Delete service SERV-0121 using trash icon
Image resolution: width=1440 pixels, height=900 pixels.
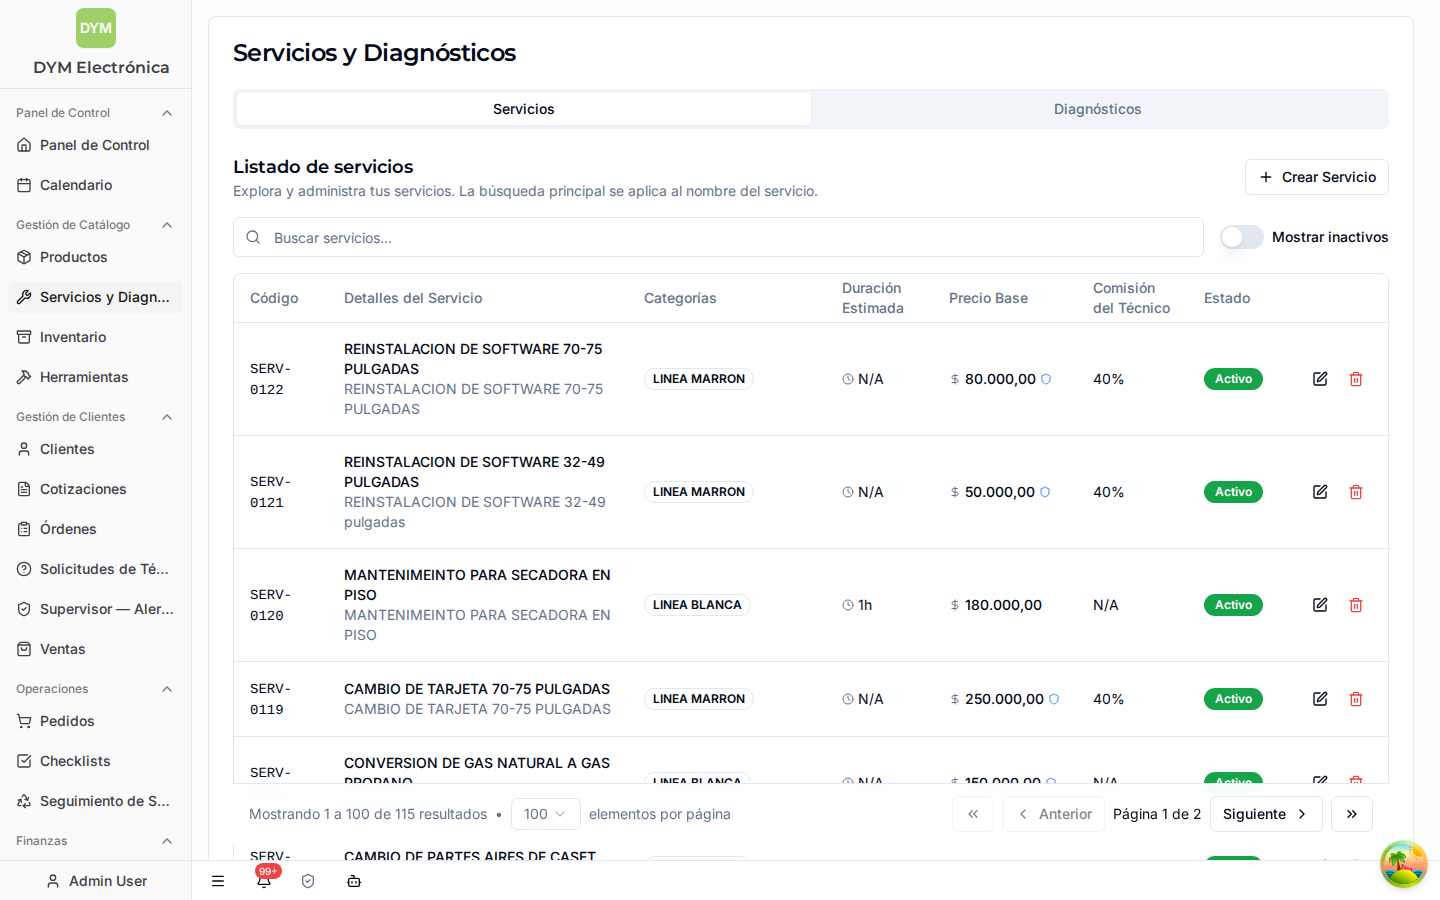1356,492
